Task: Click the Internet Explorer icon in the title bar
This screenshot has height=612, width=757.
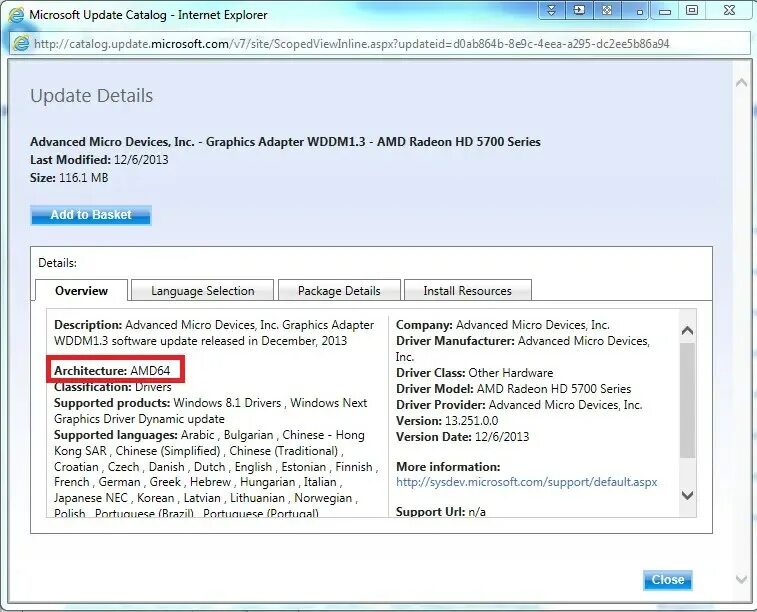Action: 15,15
